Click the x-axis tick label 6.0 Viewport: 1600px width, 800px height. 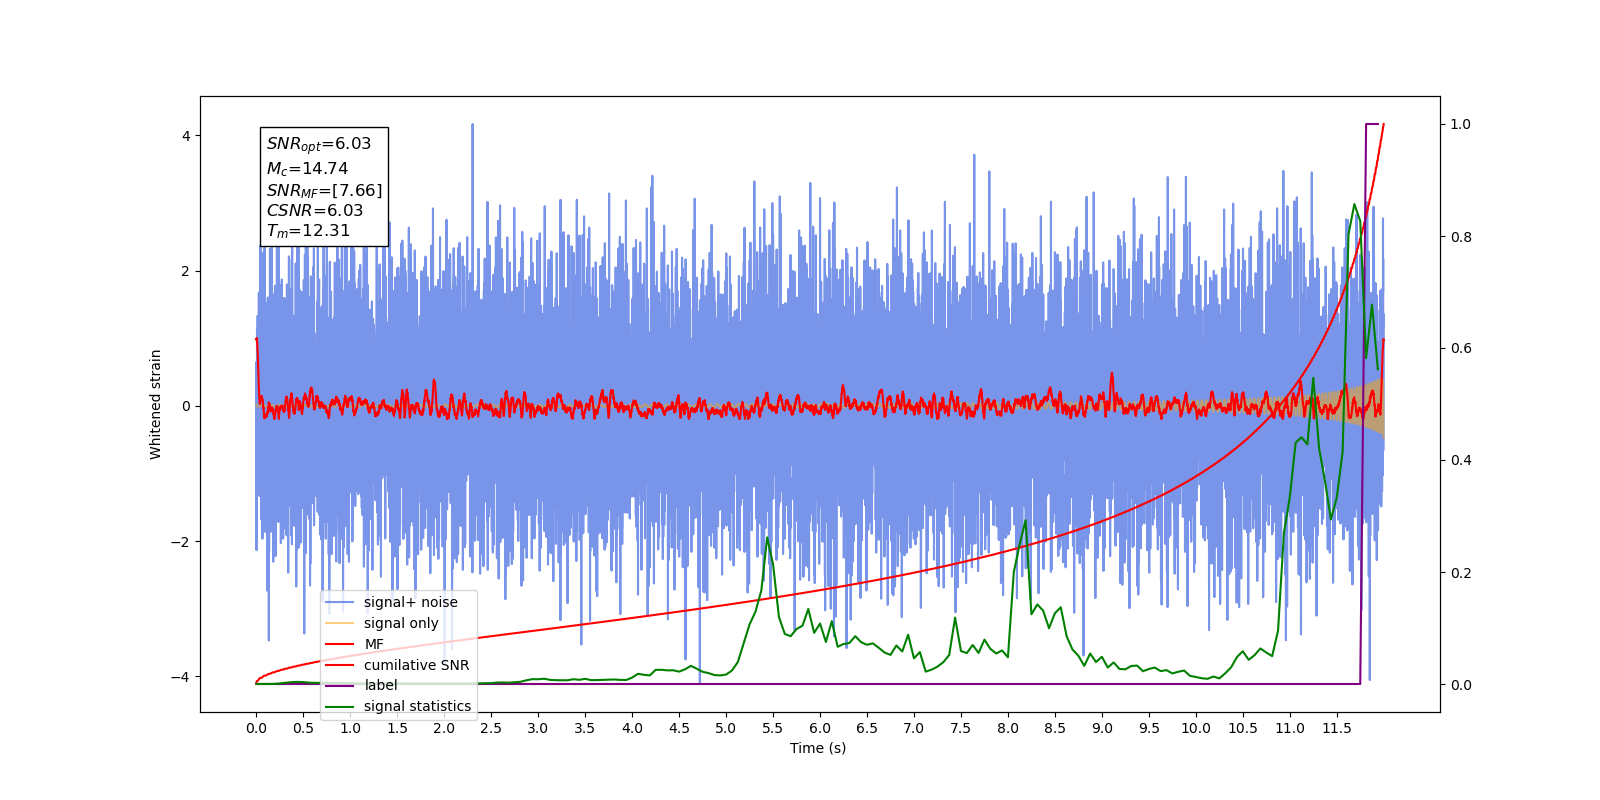click(x=820, y=728)
